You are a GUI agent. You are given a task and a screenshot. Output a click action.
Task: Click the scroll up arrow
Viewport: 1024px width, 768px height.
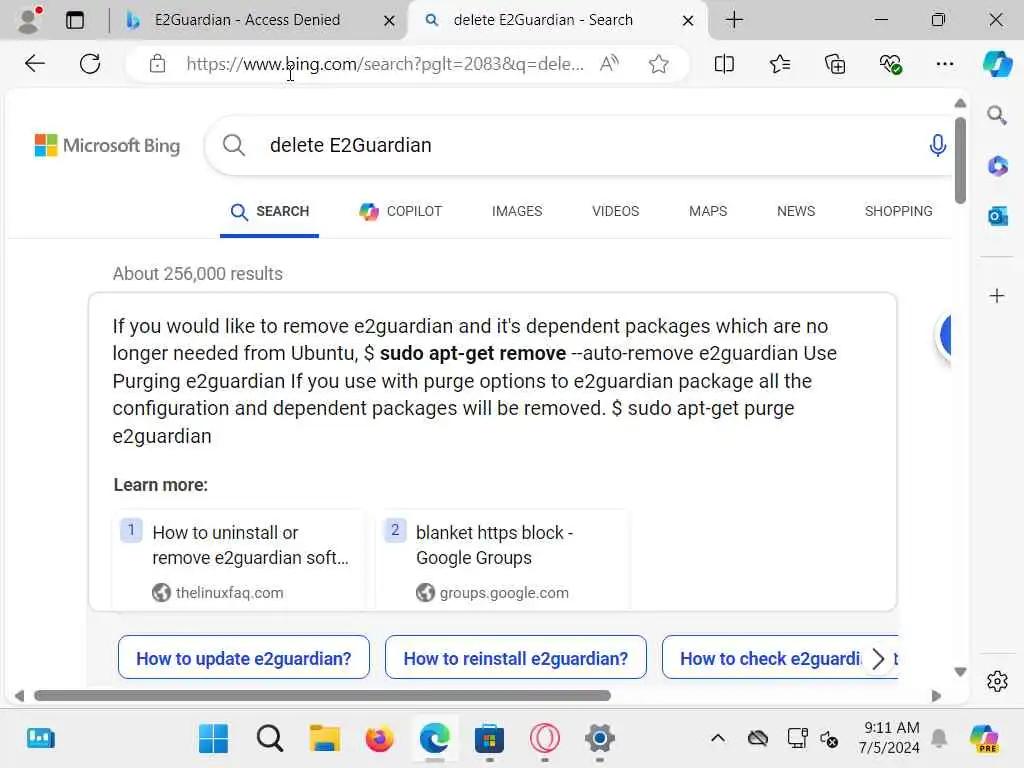[x=960, y=103]
